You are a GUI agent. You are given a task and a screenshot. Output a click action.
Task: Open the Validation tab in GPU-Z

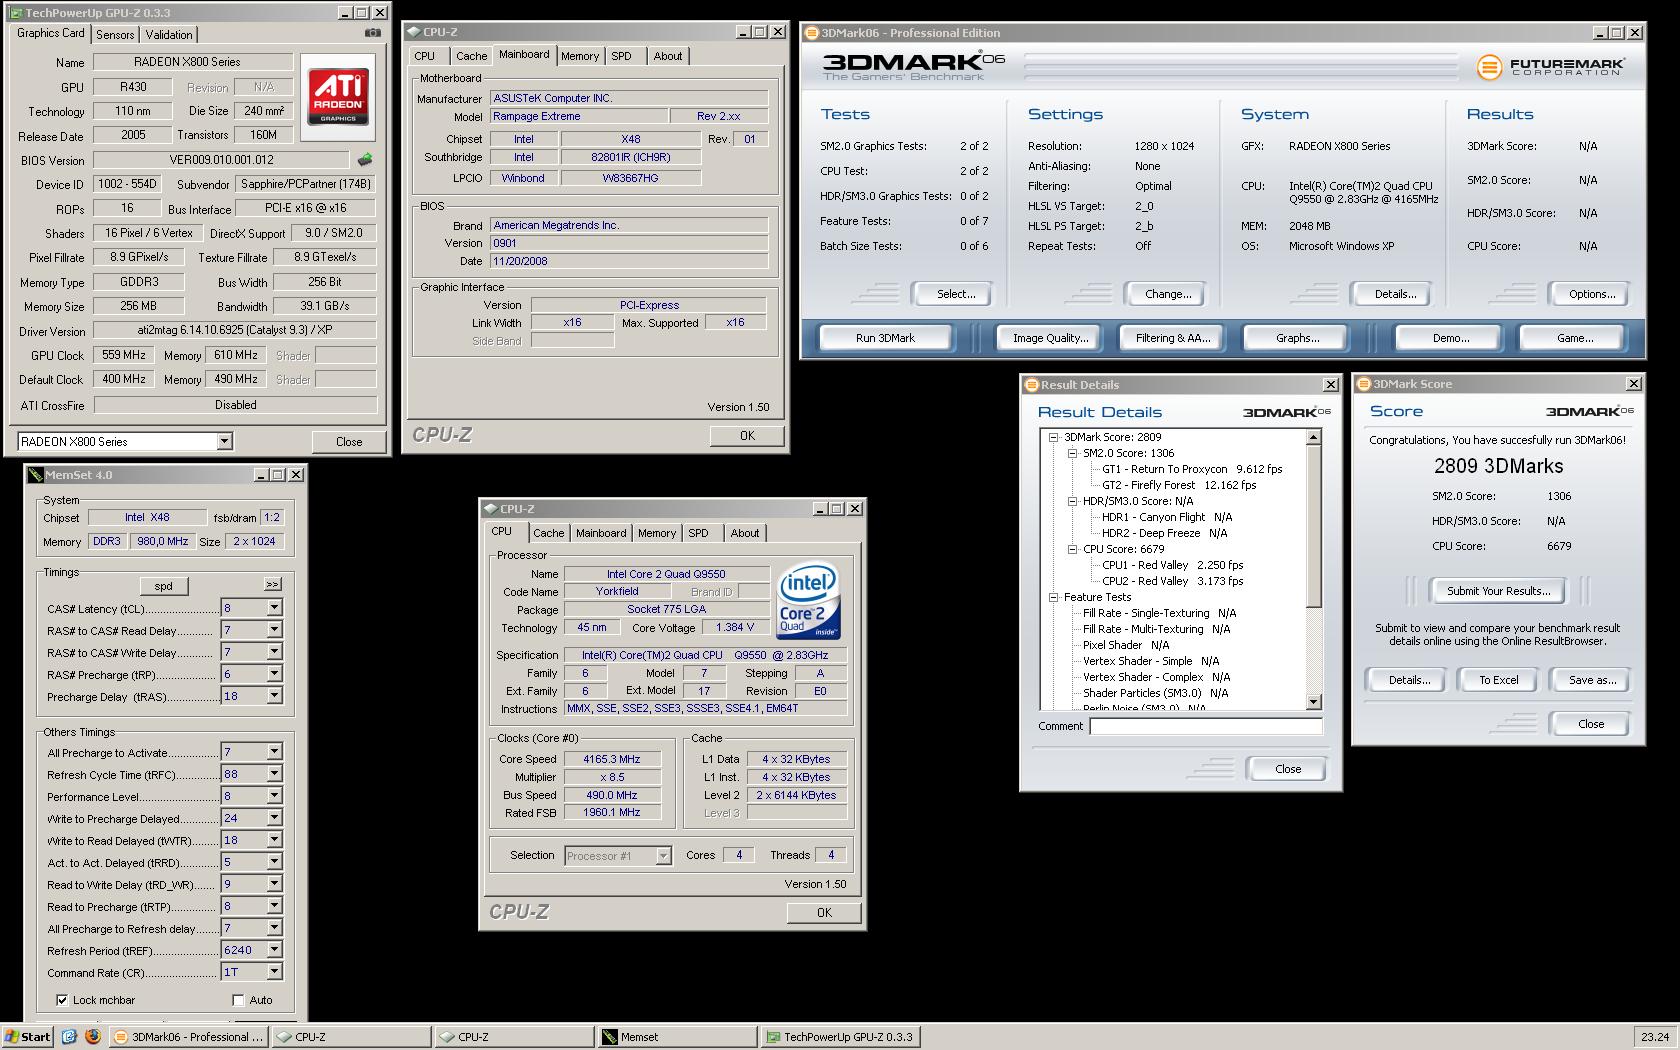[x=169, y=35]
